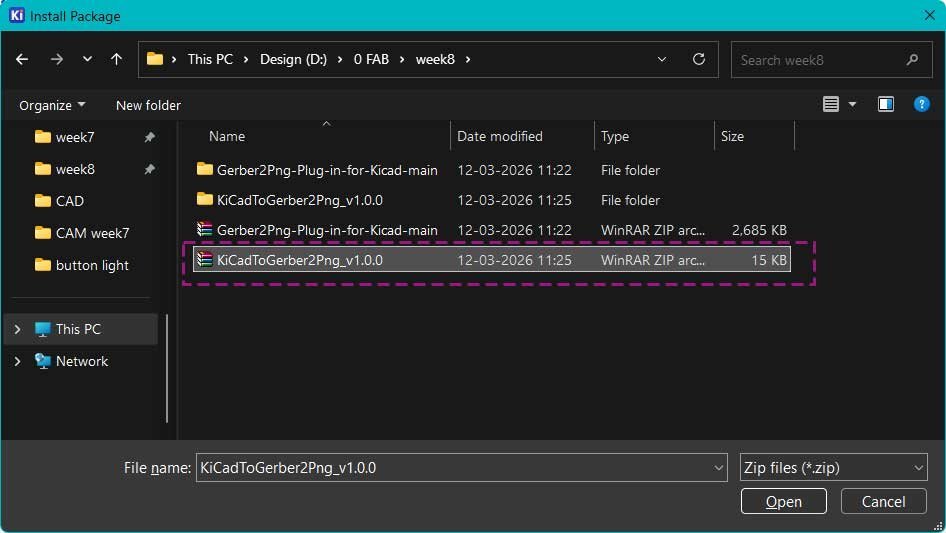Unpin week7 via its pin icon
946x533 pixels.
(x=149, y=137)
